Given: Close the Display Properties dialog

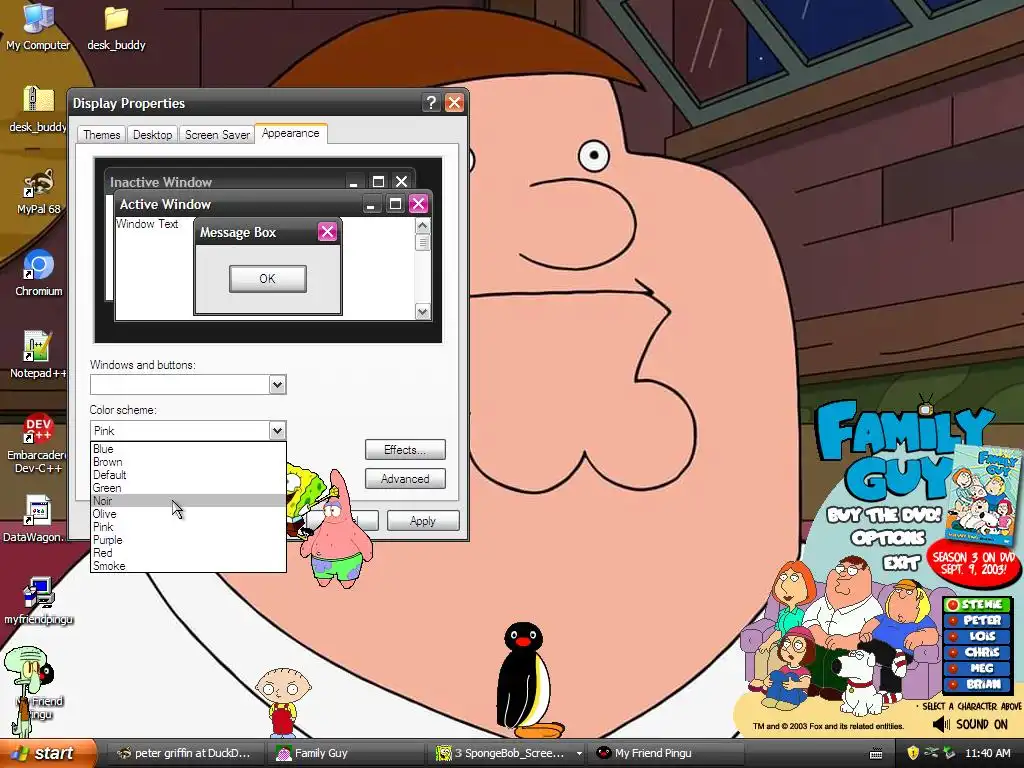Looking at the screenshot, I should (x=455, y=103).
